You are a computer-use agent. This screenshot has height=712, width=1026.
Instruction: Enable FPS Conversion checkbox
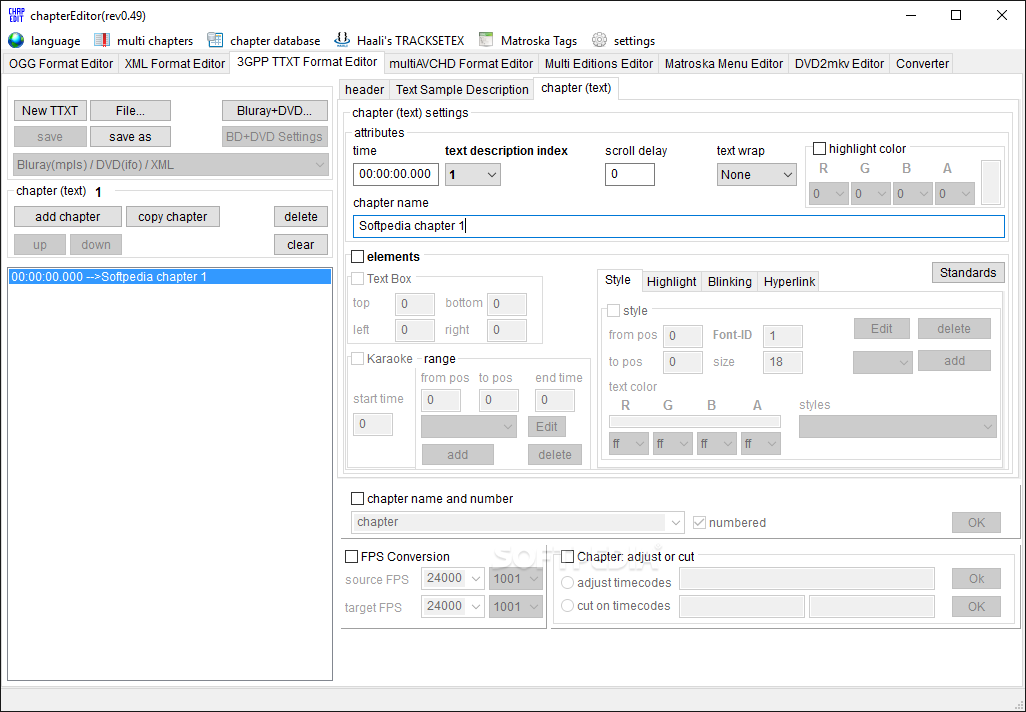[x=351, y=557]
